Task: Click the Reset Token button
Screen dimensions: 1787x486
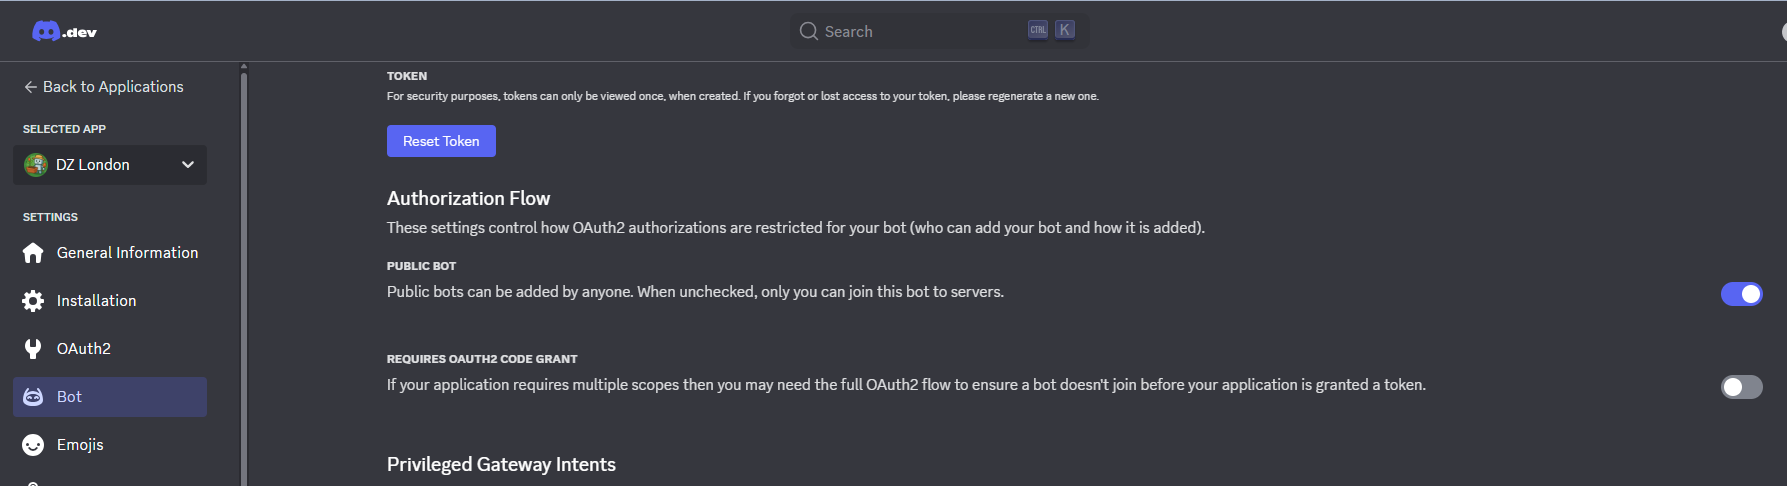Action: click(x=441, y=141)
